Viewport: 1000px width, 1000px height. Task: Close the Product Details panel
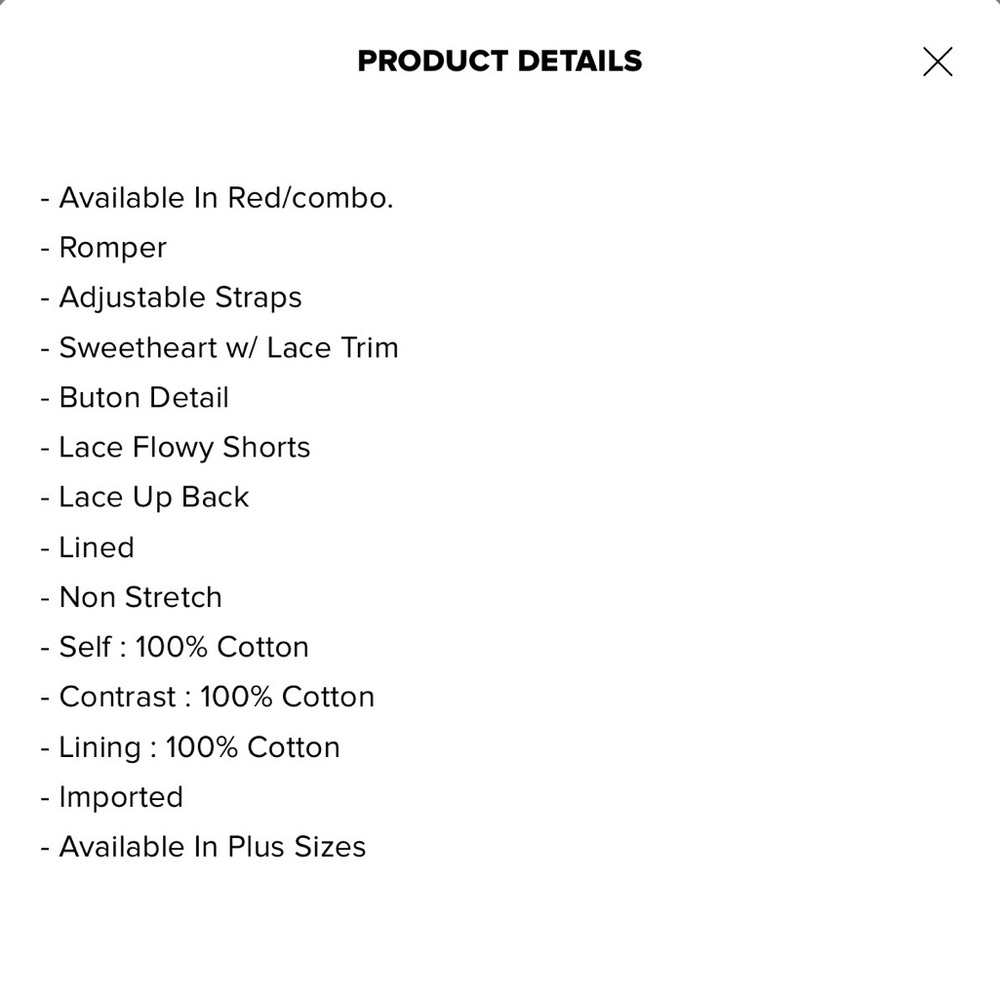[x=937, y=62]
